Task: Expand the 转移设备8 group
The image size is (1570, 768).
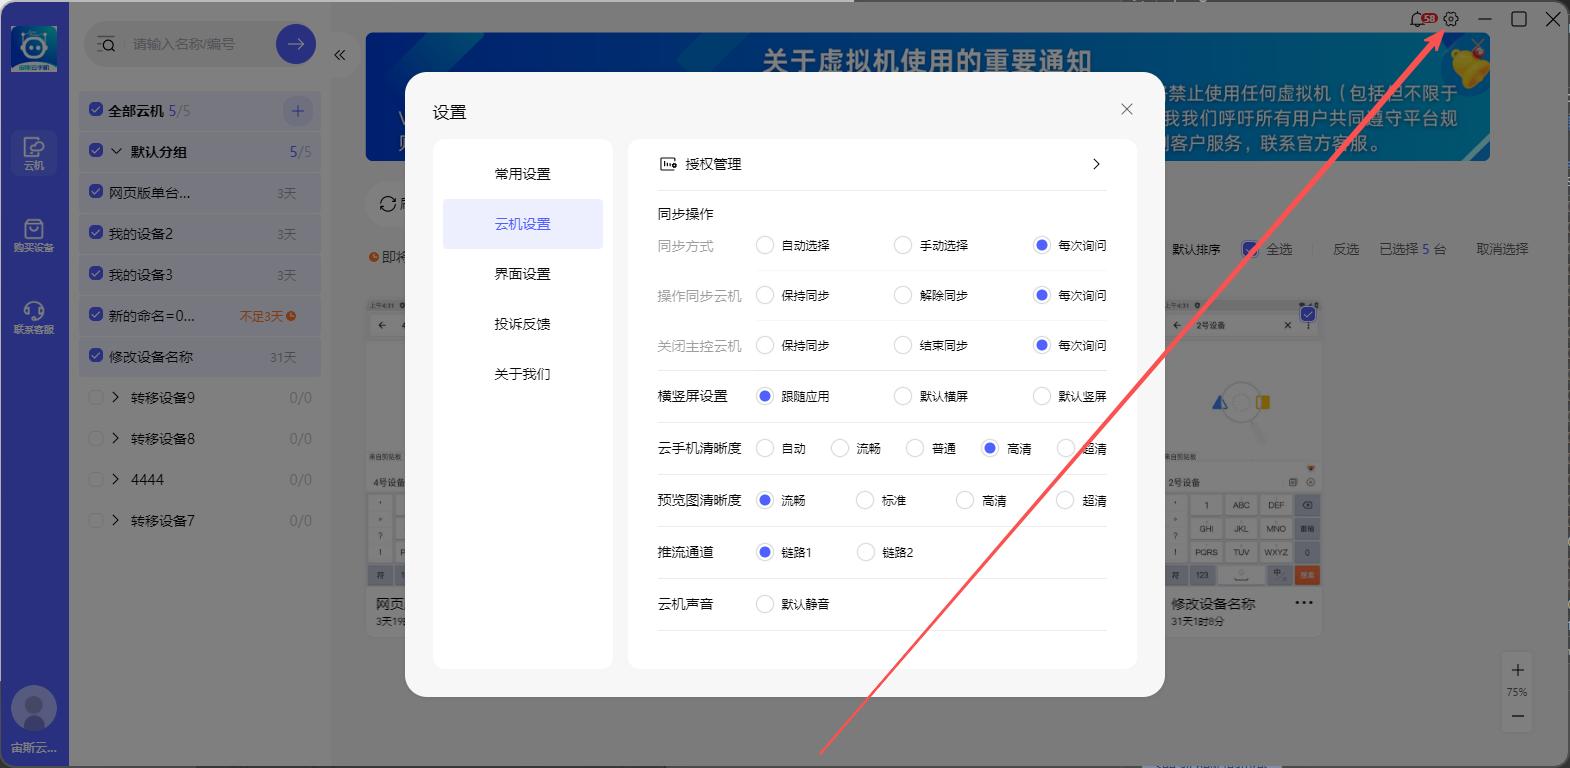Action: [x=116, y=438]
